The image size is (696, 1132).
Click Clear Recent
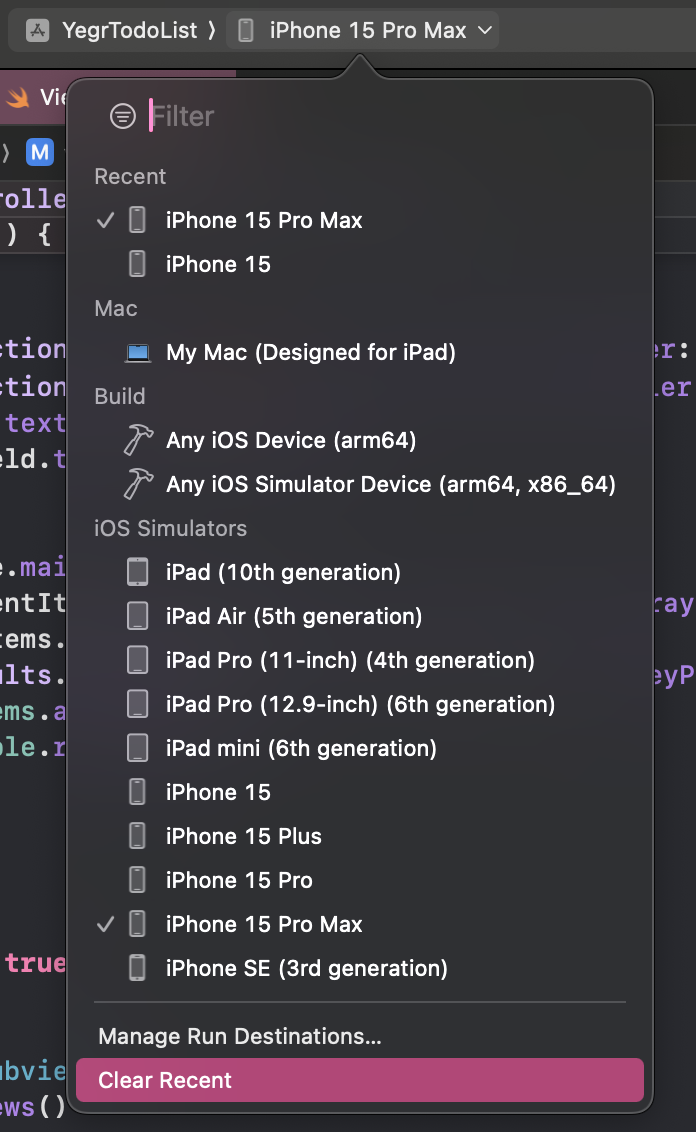pyautogui.click(x=360, y=1080)
